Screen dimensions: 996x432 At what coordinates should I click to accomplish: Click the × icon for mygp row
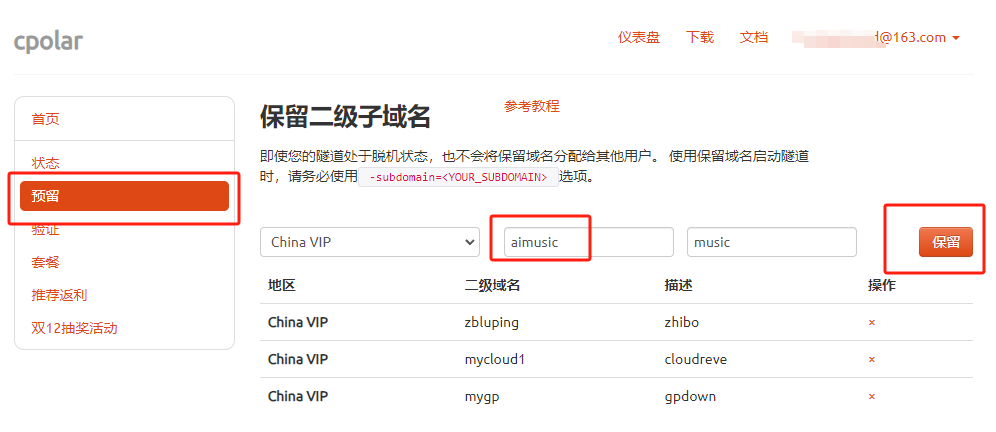coord(872,396)
